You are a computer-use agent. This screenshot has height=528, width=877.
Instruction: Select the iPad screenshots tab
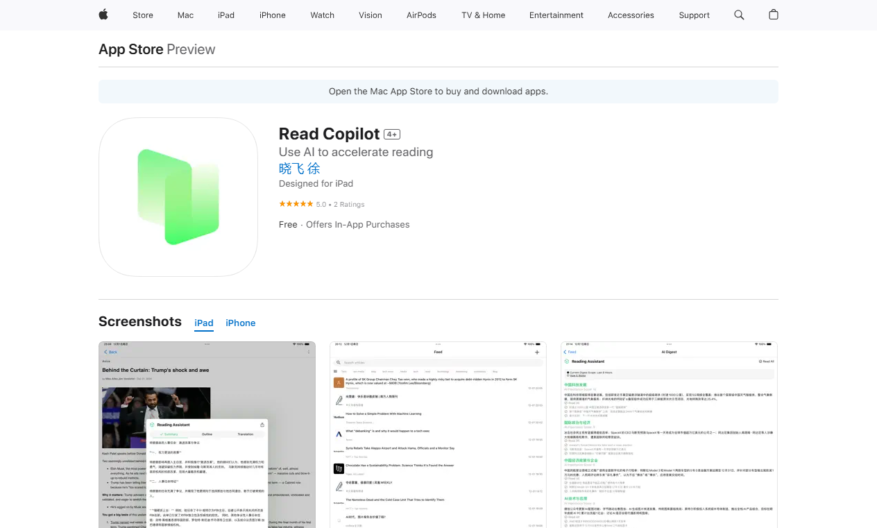(x=204, y=323)
